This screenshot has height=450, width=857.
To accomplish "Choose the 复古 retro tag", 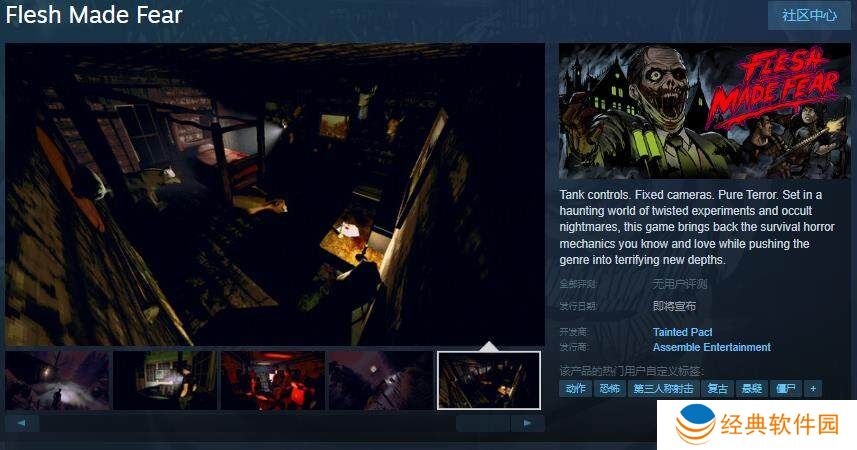I will [717, 388].
